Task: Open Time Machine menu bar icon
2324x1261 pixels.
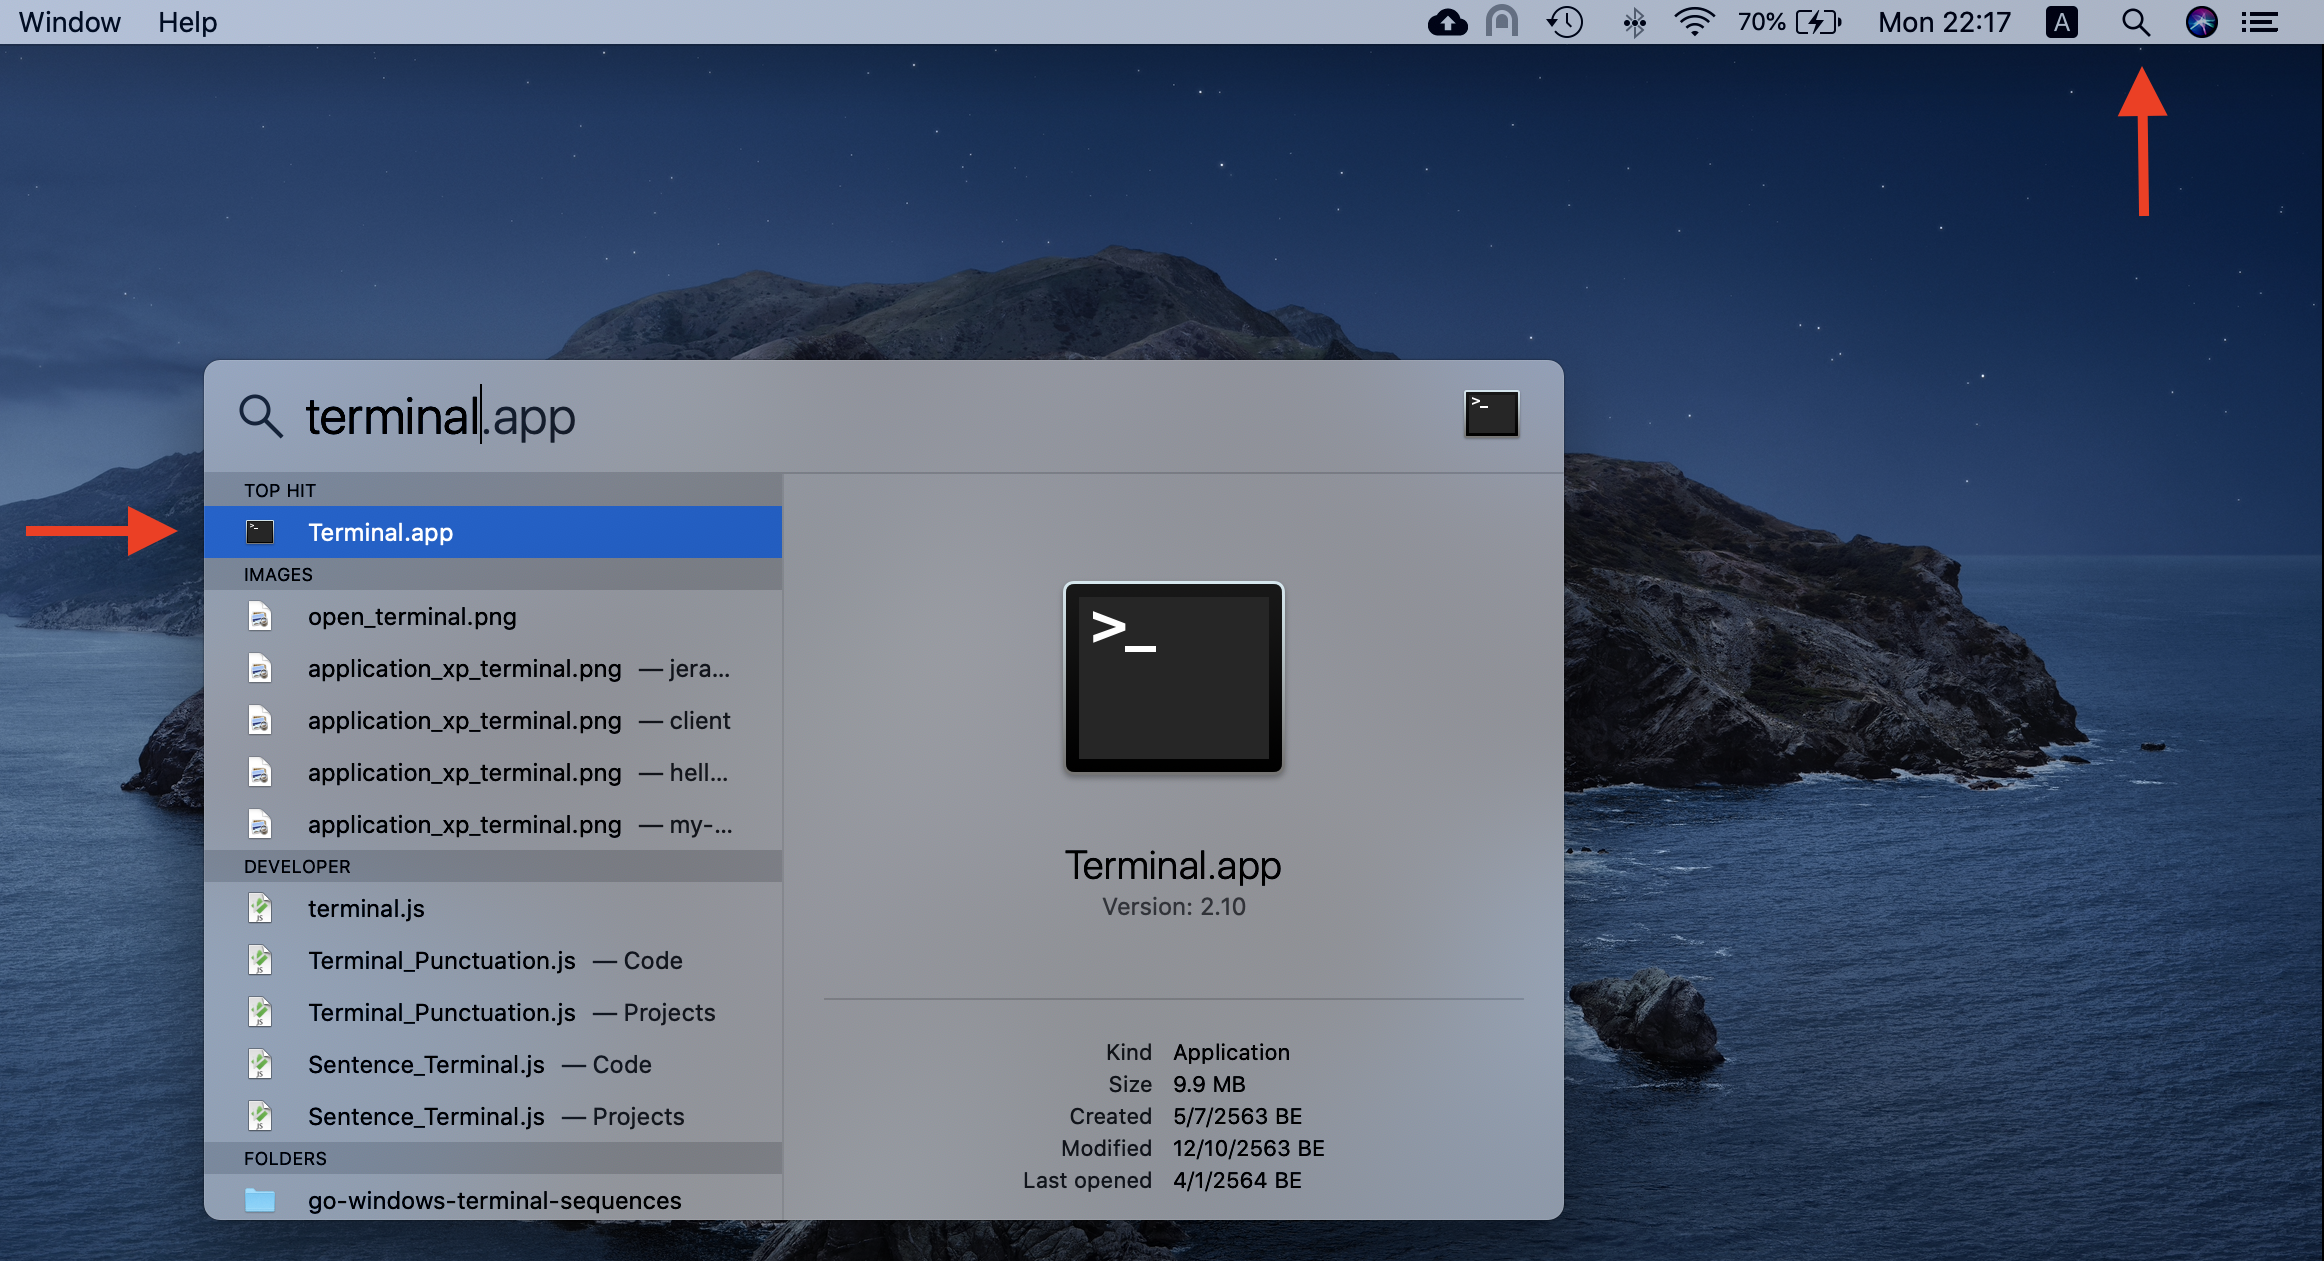Action: point(1565,22)
